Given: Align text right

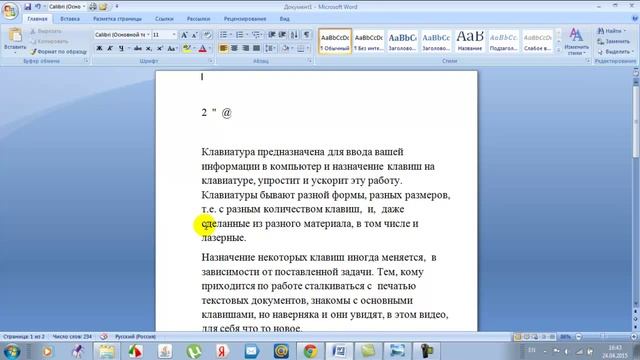Looking at the screenshot, I should [x=245, y=49].
